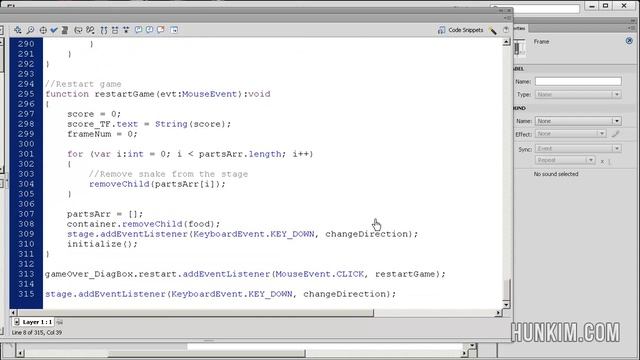Click the code editor horizontal scrollbar thumb
The image size is (640, 360).
(195, 313)
